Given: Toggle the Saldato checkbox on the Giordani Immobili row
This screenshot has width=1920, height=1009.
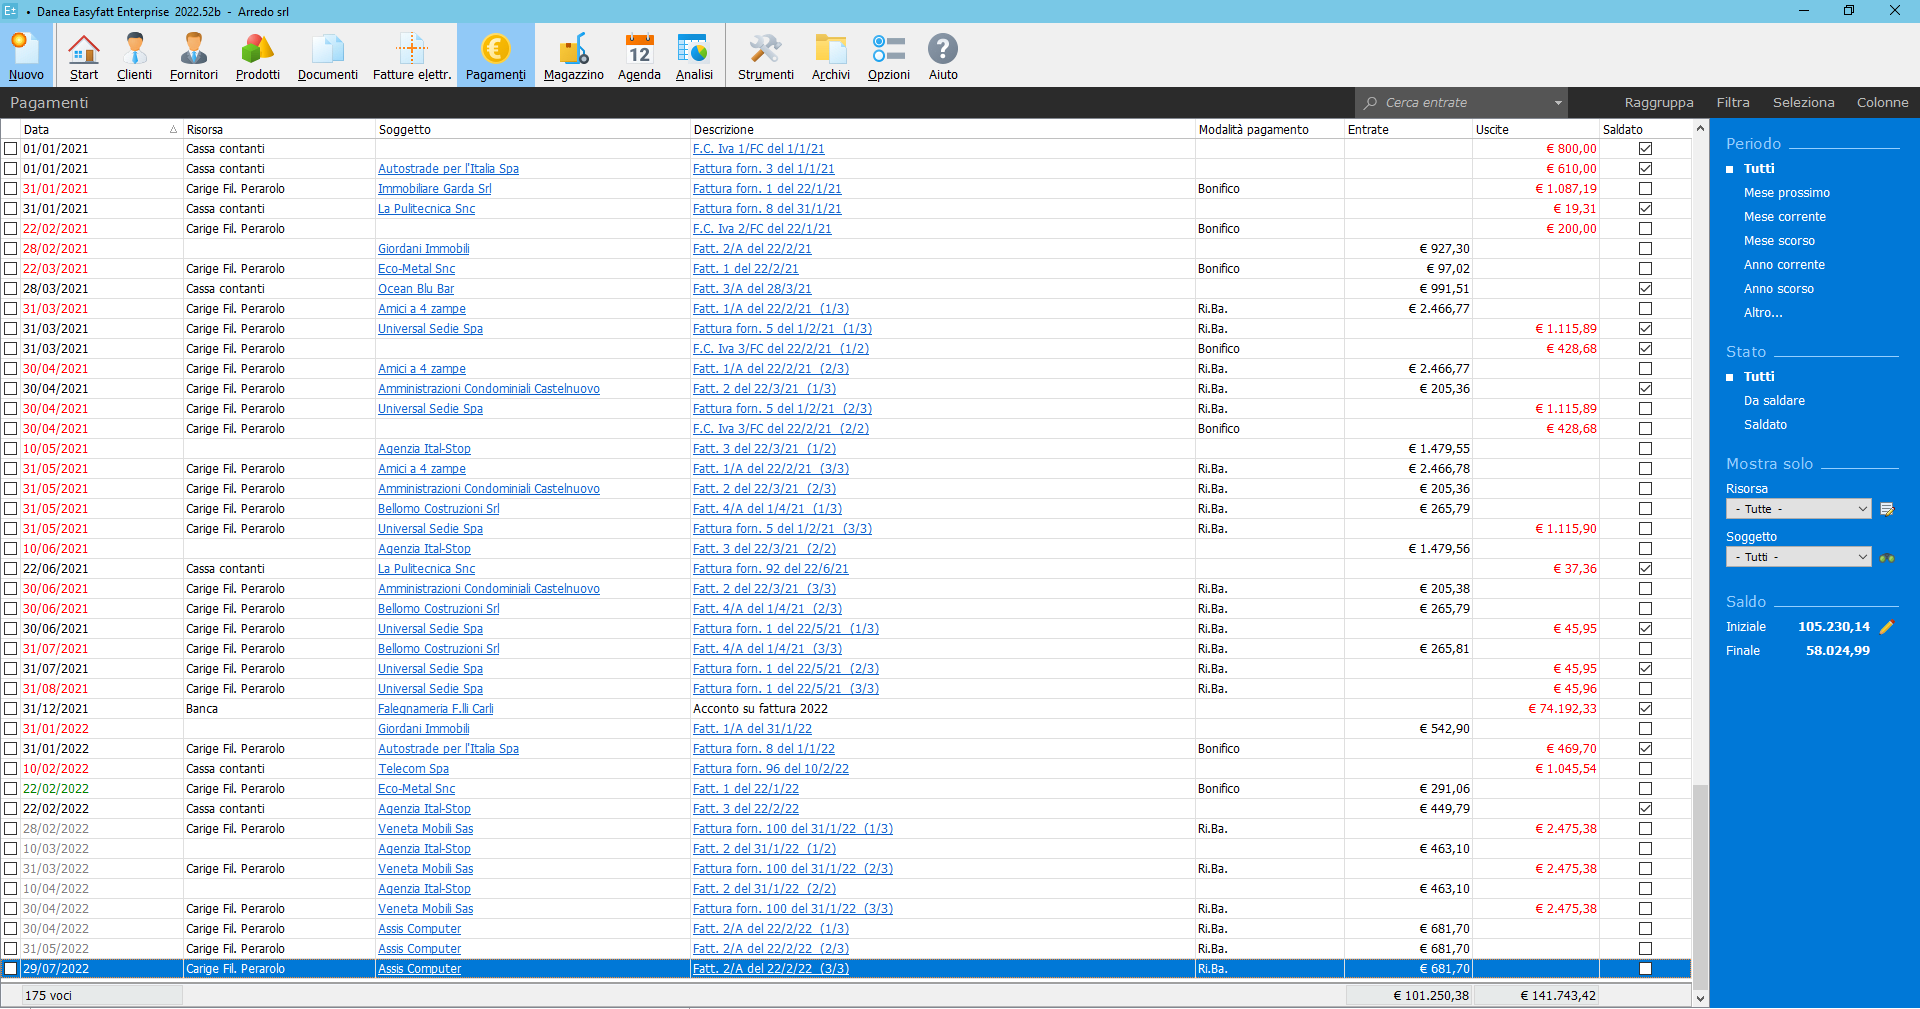Looking at the screenshot, I should click(1645, 249).
